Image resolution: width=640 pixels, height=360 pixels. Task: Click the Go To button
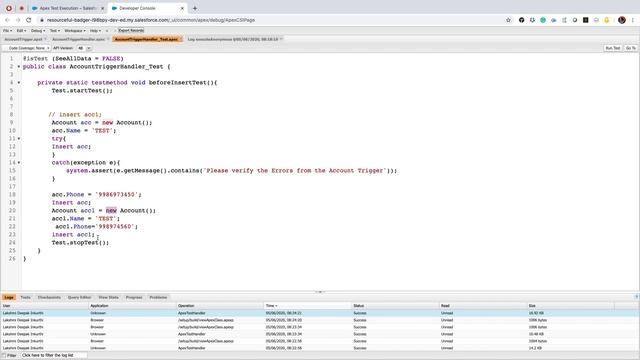(x=630, y=48)
